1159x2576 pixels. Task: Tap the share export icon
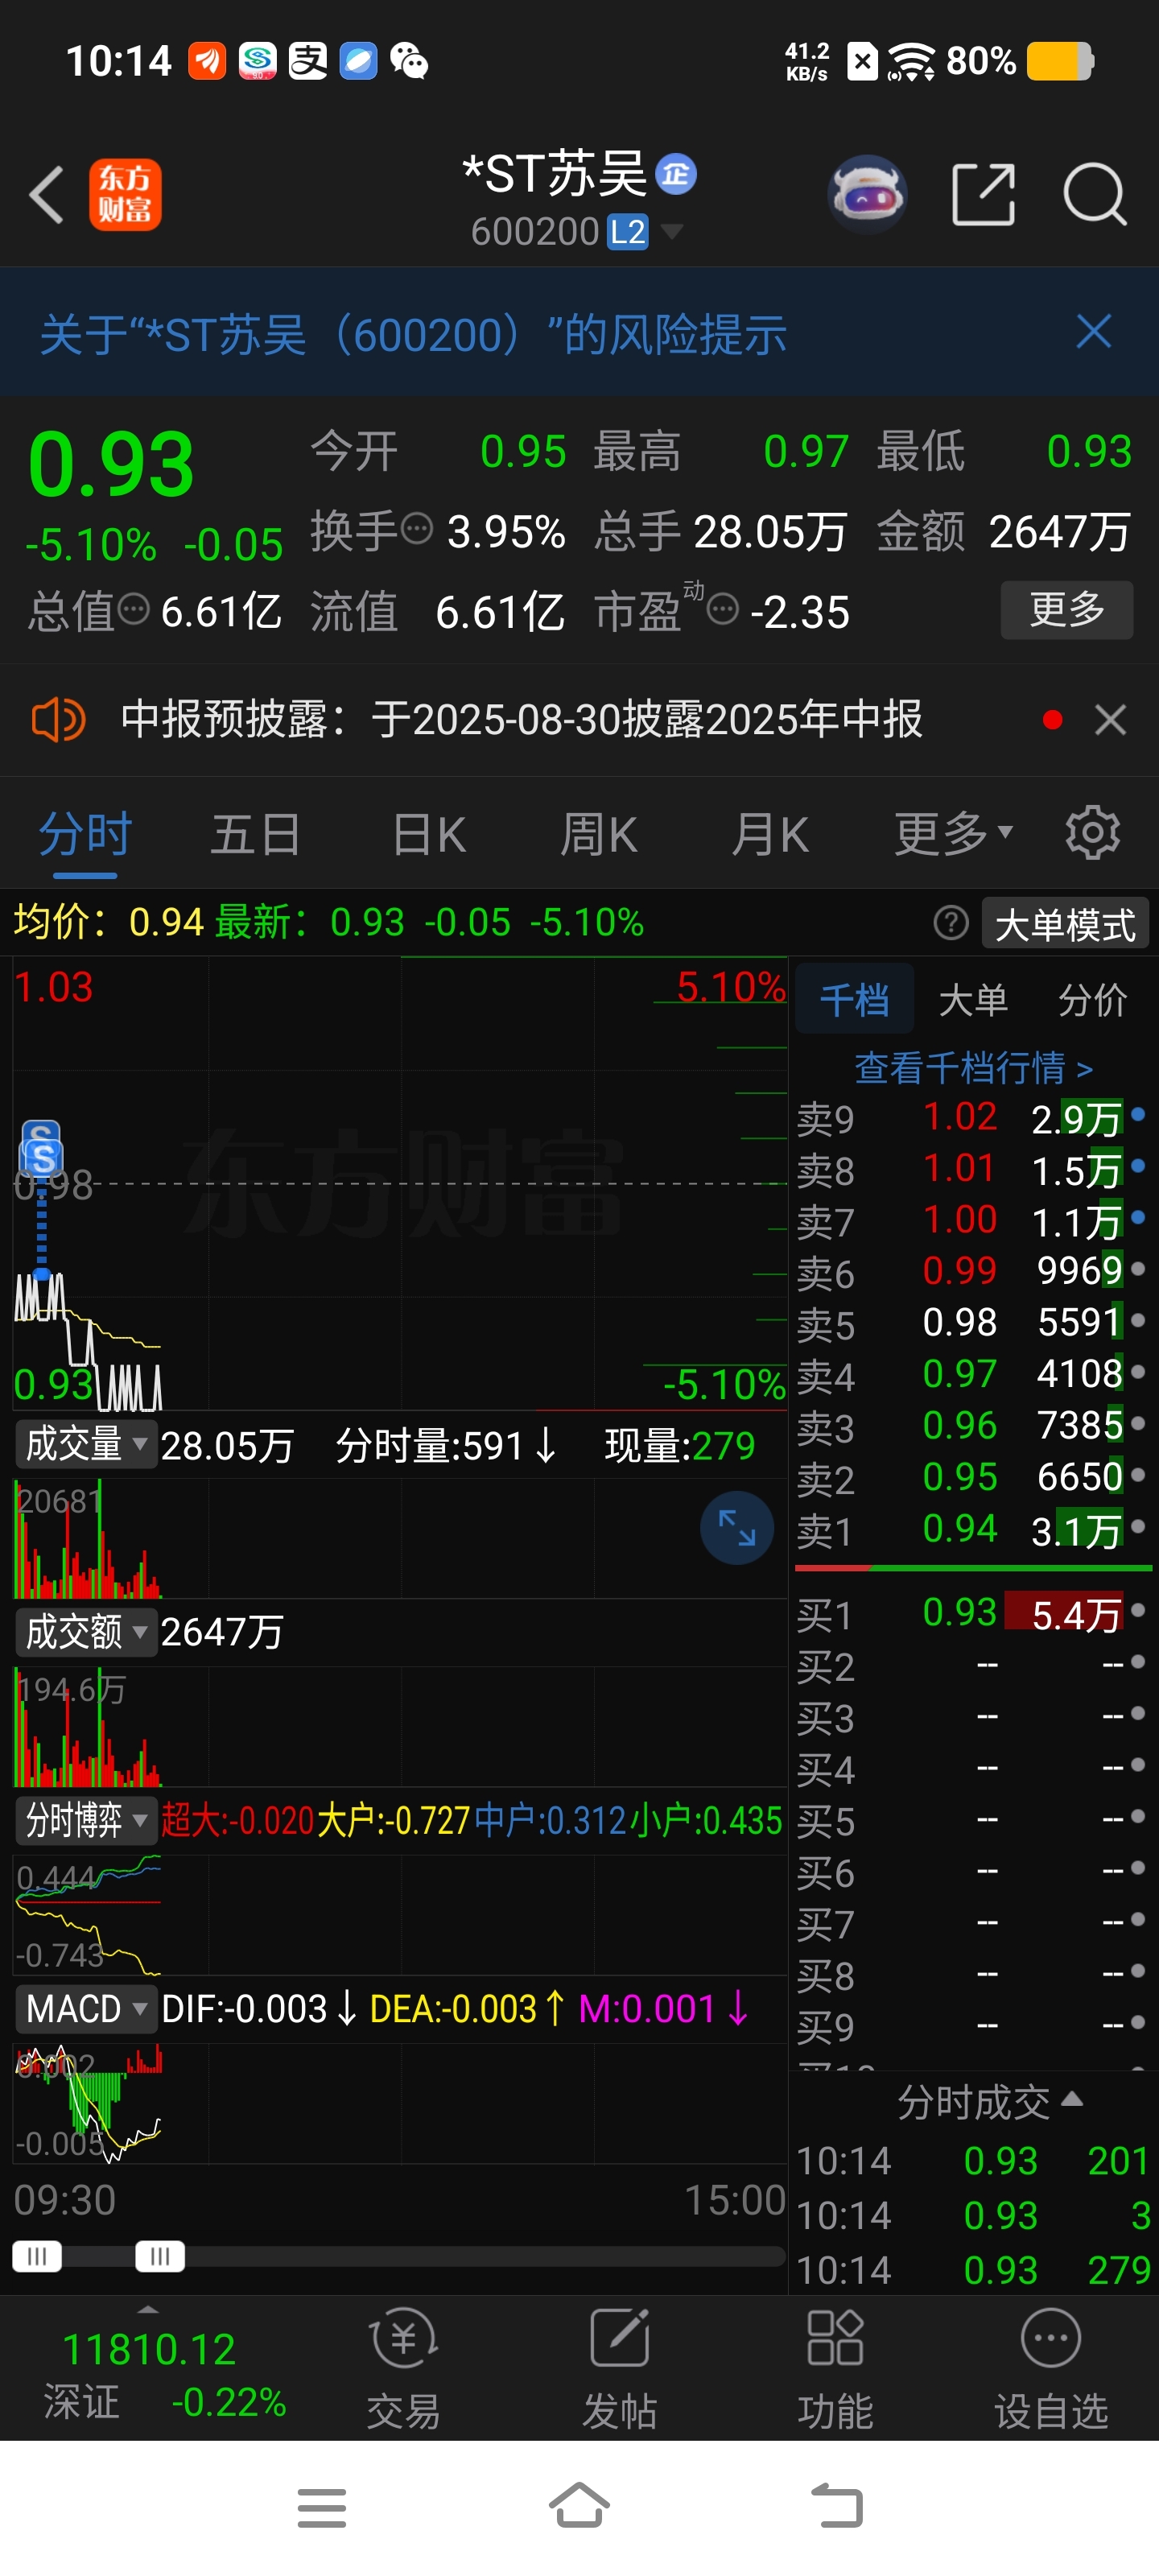tap(984, 194)
